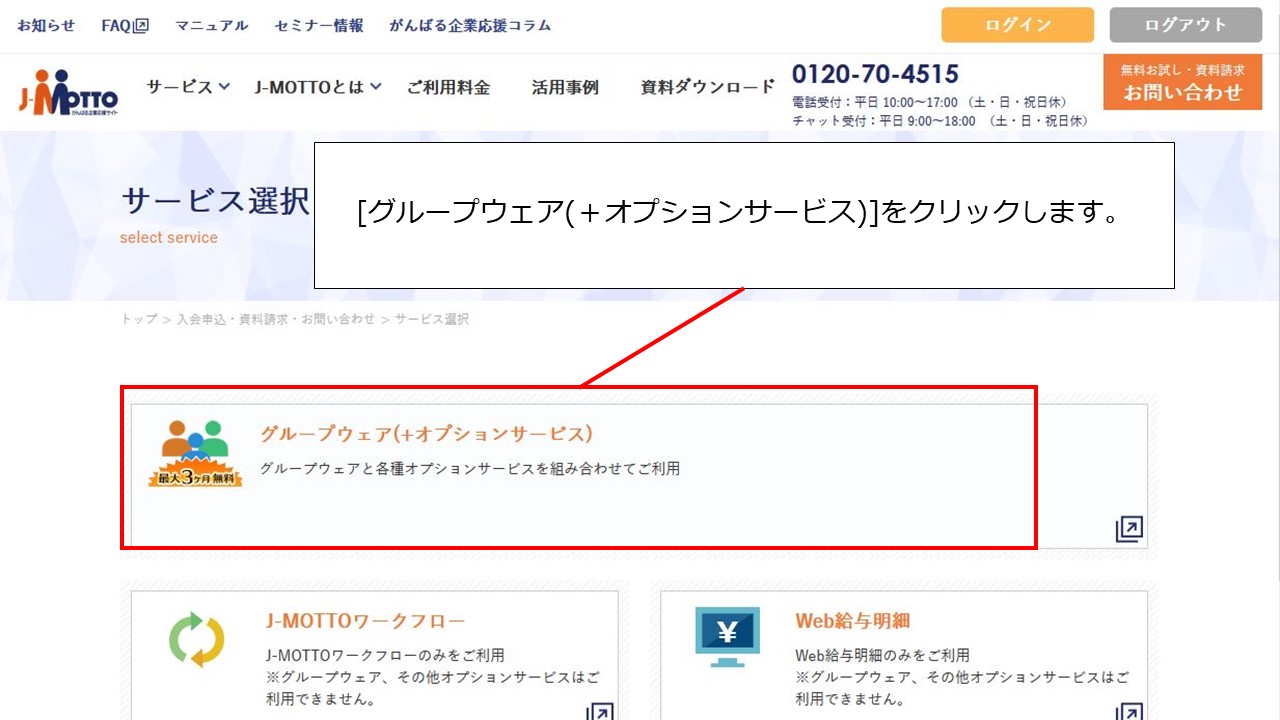This screenshot has height=720, width=1280.
Task: Open the ご利用料金 menu item
Action: coord(448,88)
